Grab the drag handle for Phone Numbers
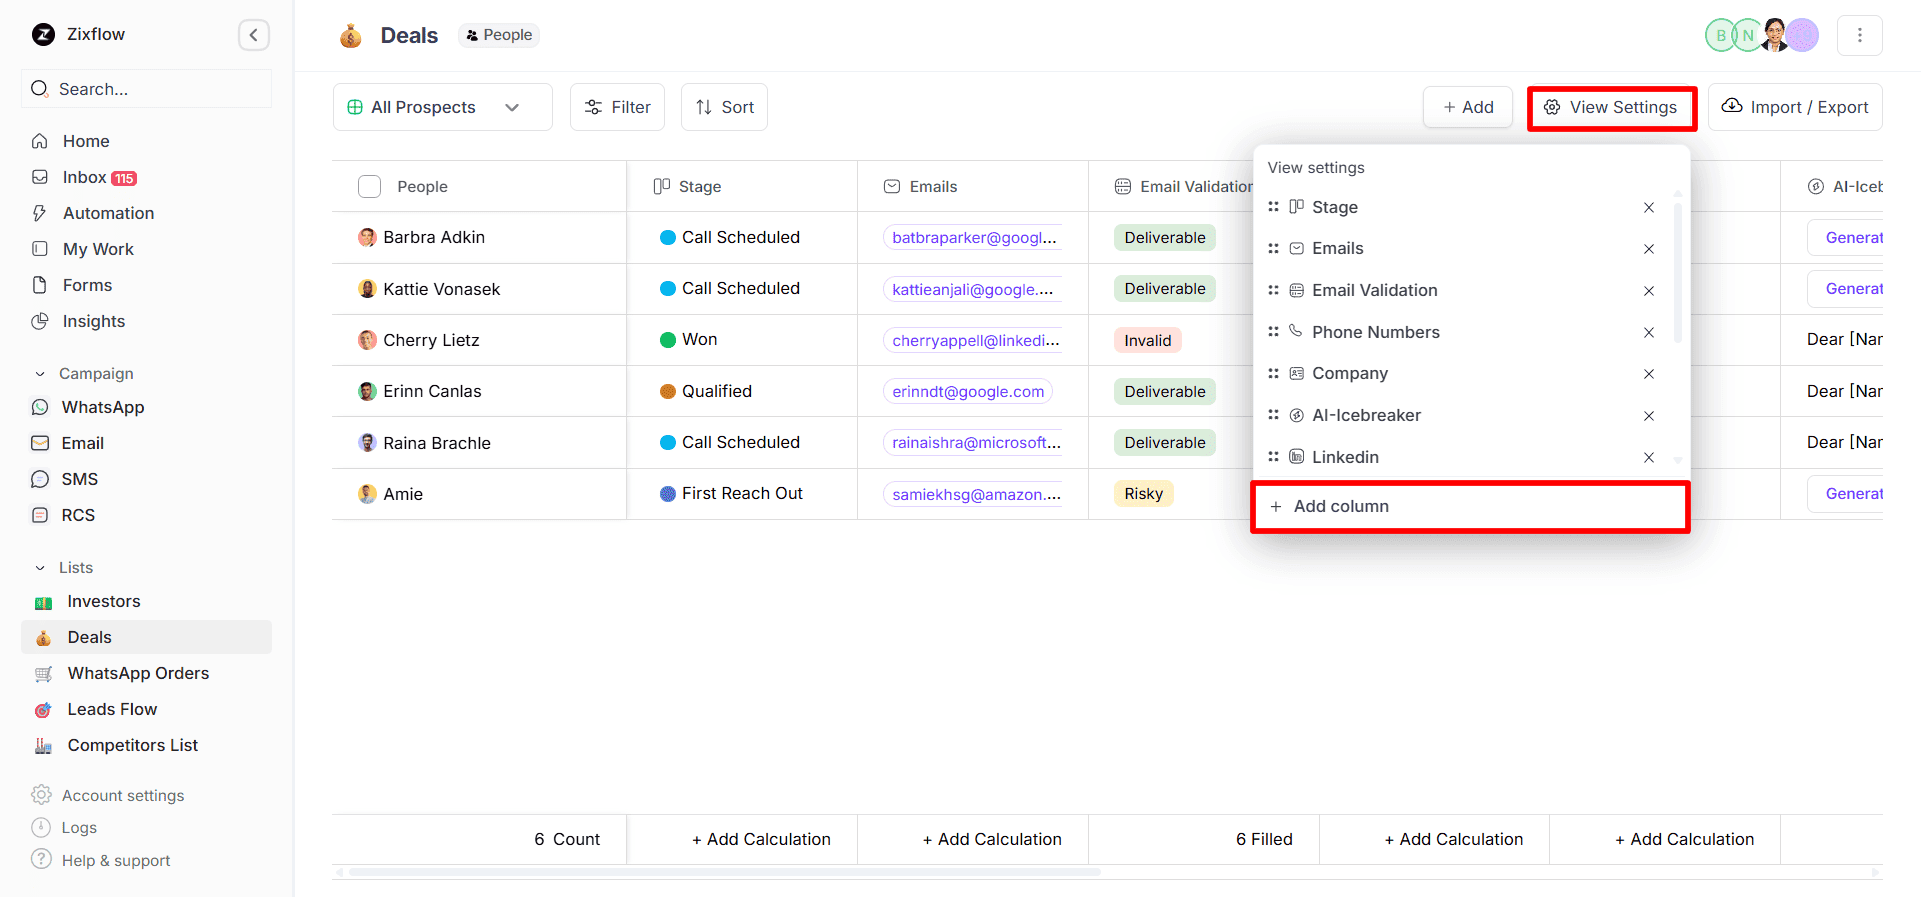 coord(1273,332)
